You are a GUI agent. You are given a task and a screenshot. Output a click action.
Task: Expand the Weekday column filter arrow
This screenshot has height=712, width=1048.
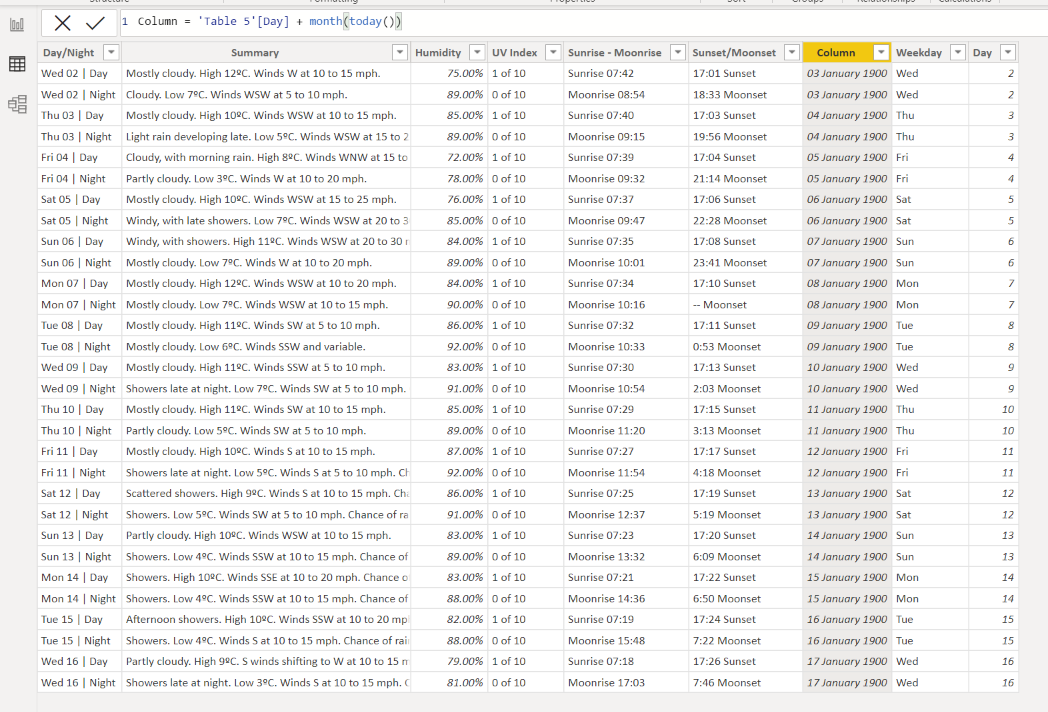[958, 52]
